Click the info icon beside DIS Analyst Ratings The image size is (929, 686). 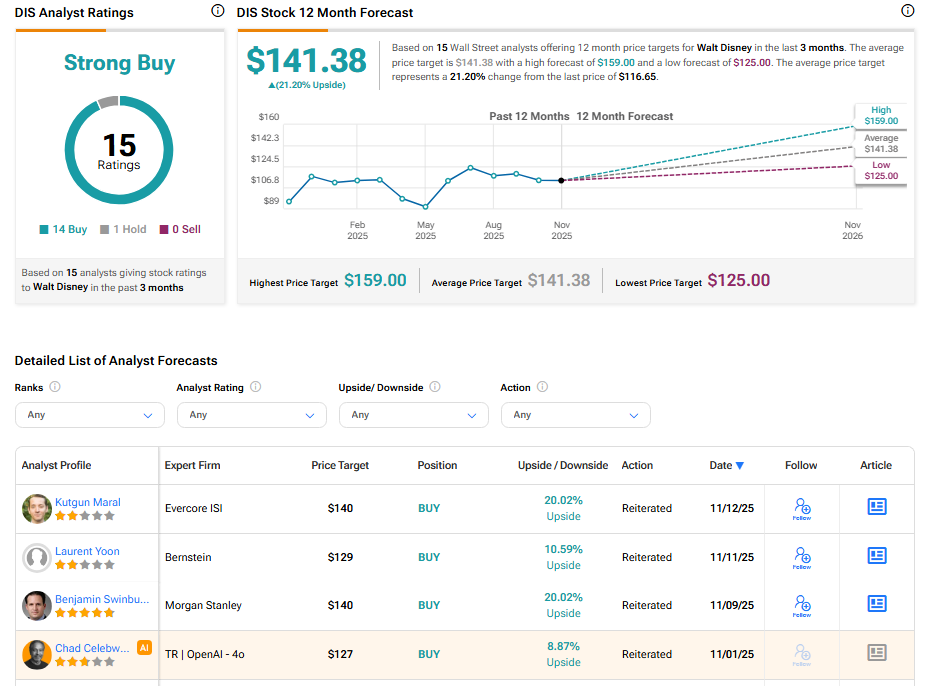click(x=218, y=11)
